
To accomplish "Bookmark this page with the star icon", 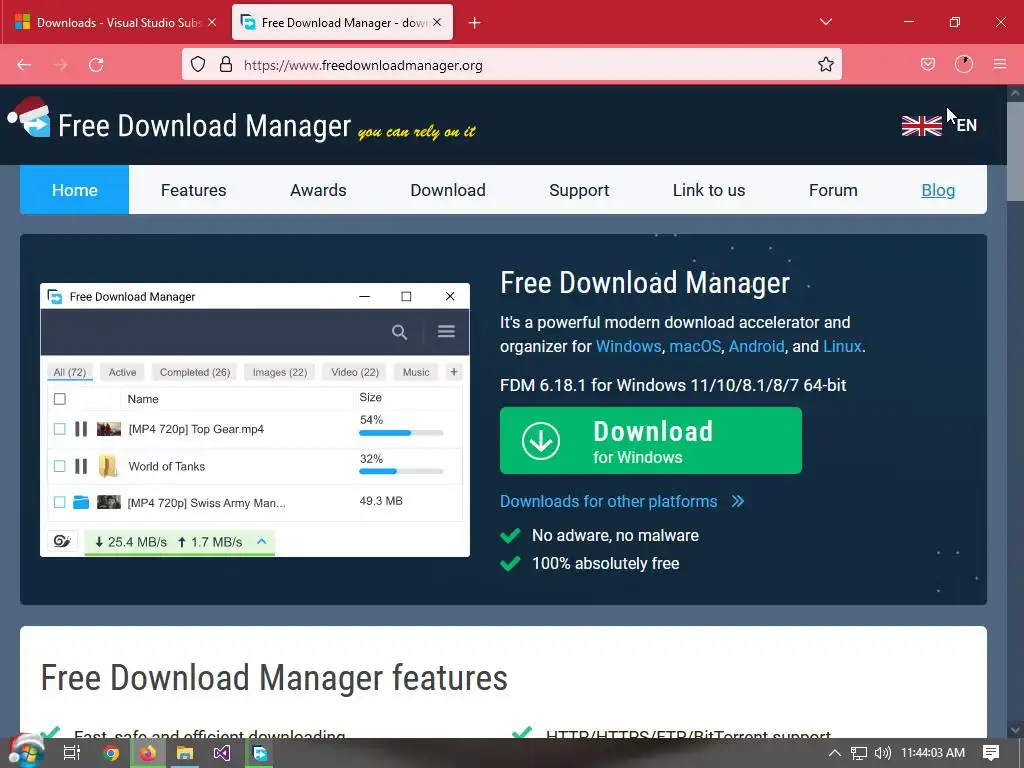I will click(x=825, y=64).
